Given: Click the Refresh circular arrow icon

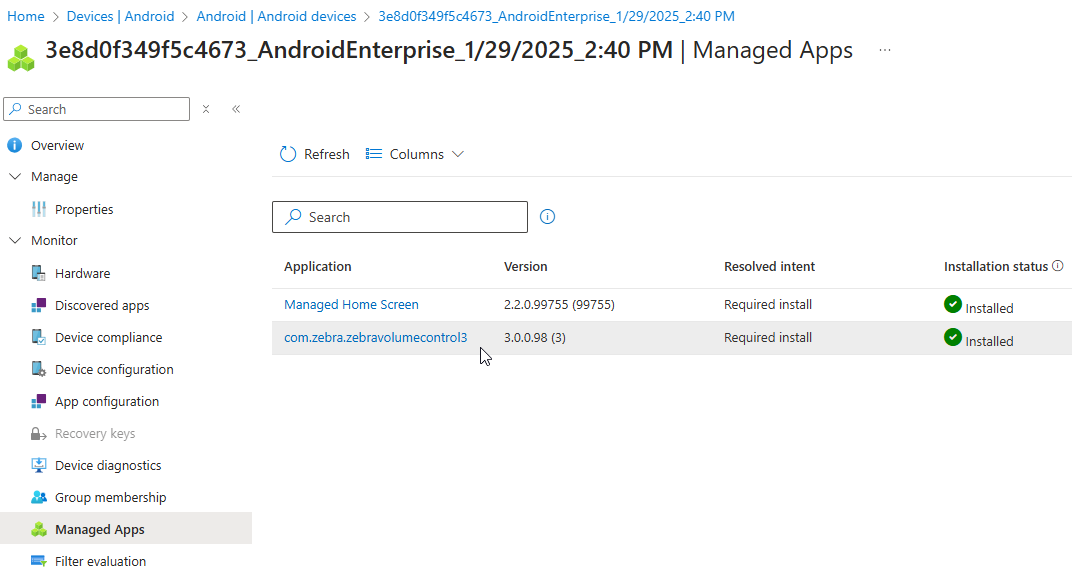Looking at the screenshot, I should (x=288, y=154).
